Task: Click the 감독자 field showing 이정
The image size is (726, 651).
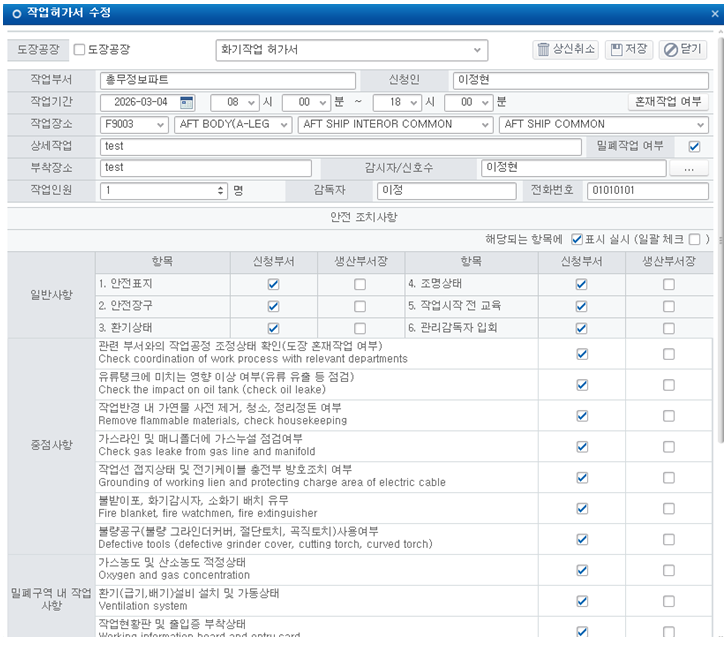Action: click(x=447, y=190)
